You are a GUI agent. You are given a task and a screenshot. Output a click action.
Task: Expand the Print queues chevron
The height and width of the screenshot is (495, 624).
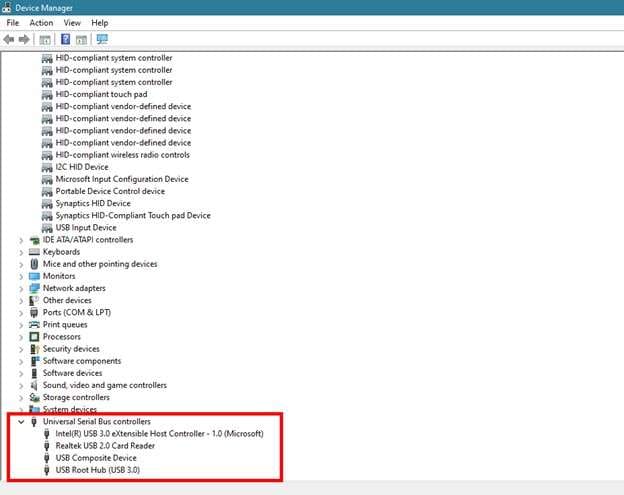point(21,325)
